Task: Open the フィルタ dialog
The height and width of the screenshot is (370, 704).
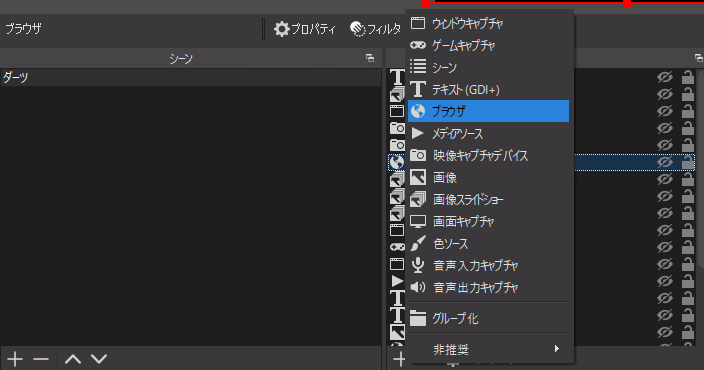Action: coord(375,29)
